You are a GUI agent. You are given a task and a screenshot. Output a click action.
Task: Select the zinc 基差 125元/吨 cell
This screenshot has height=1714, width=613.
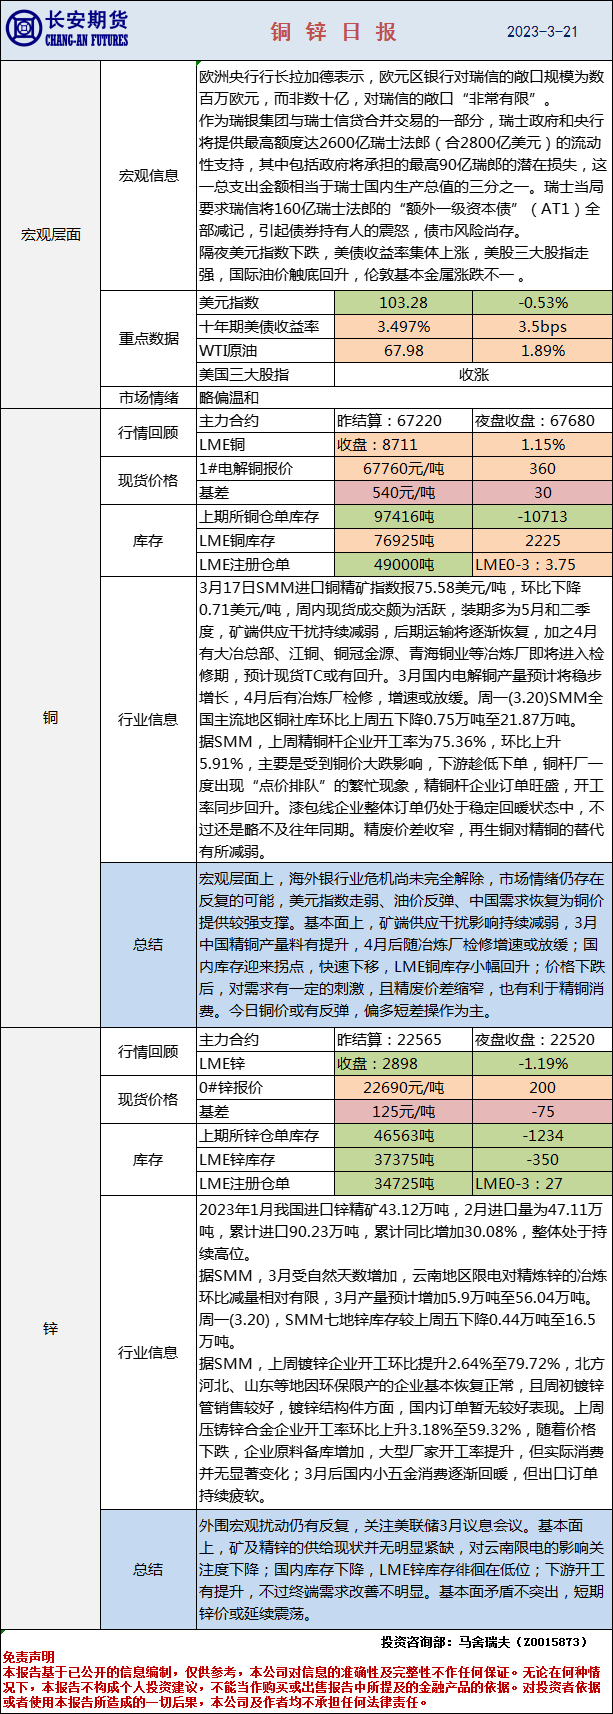pos(403,1112)
